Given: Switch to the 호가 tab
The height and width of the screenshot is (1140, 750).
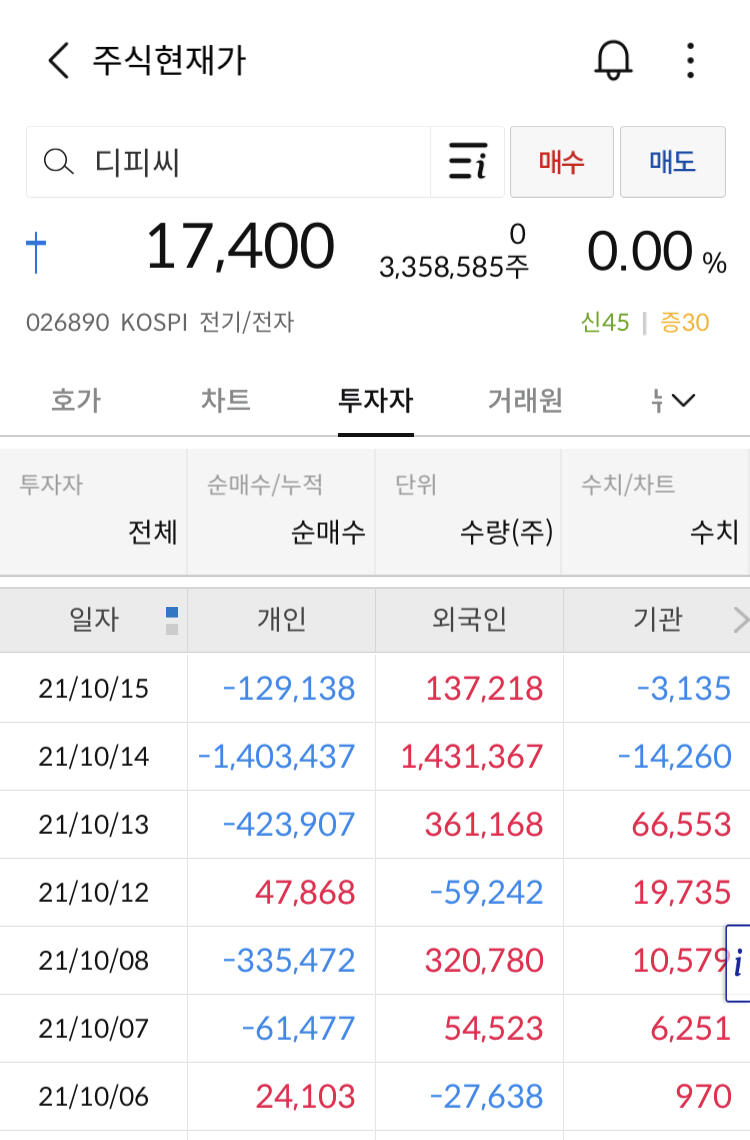Looking at the screenshot, I should click(76, 401).
